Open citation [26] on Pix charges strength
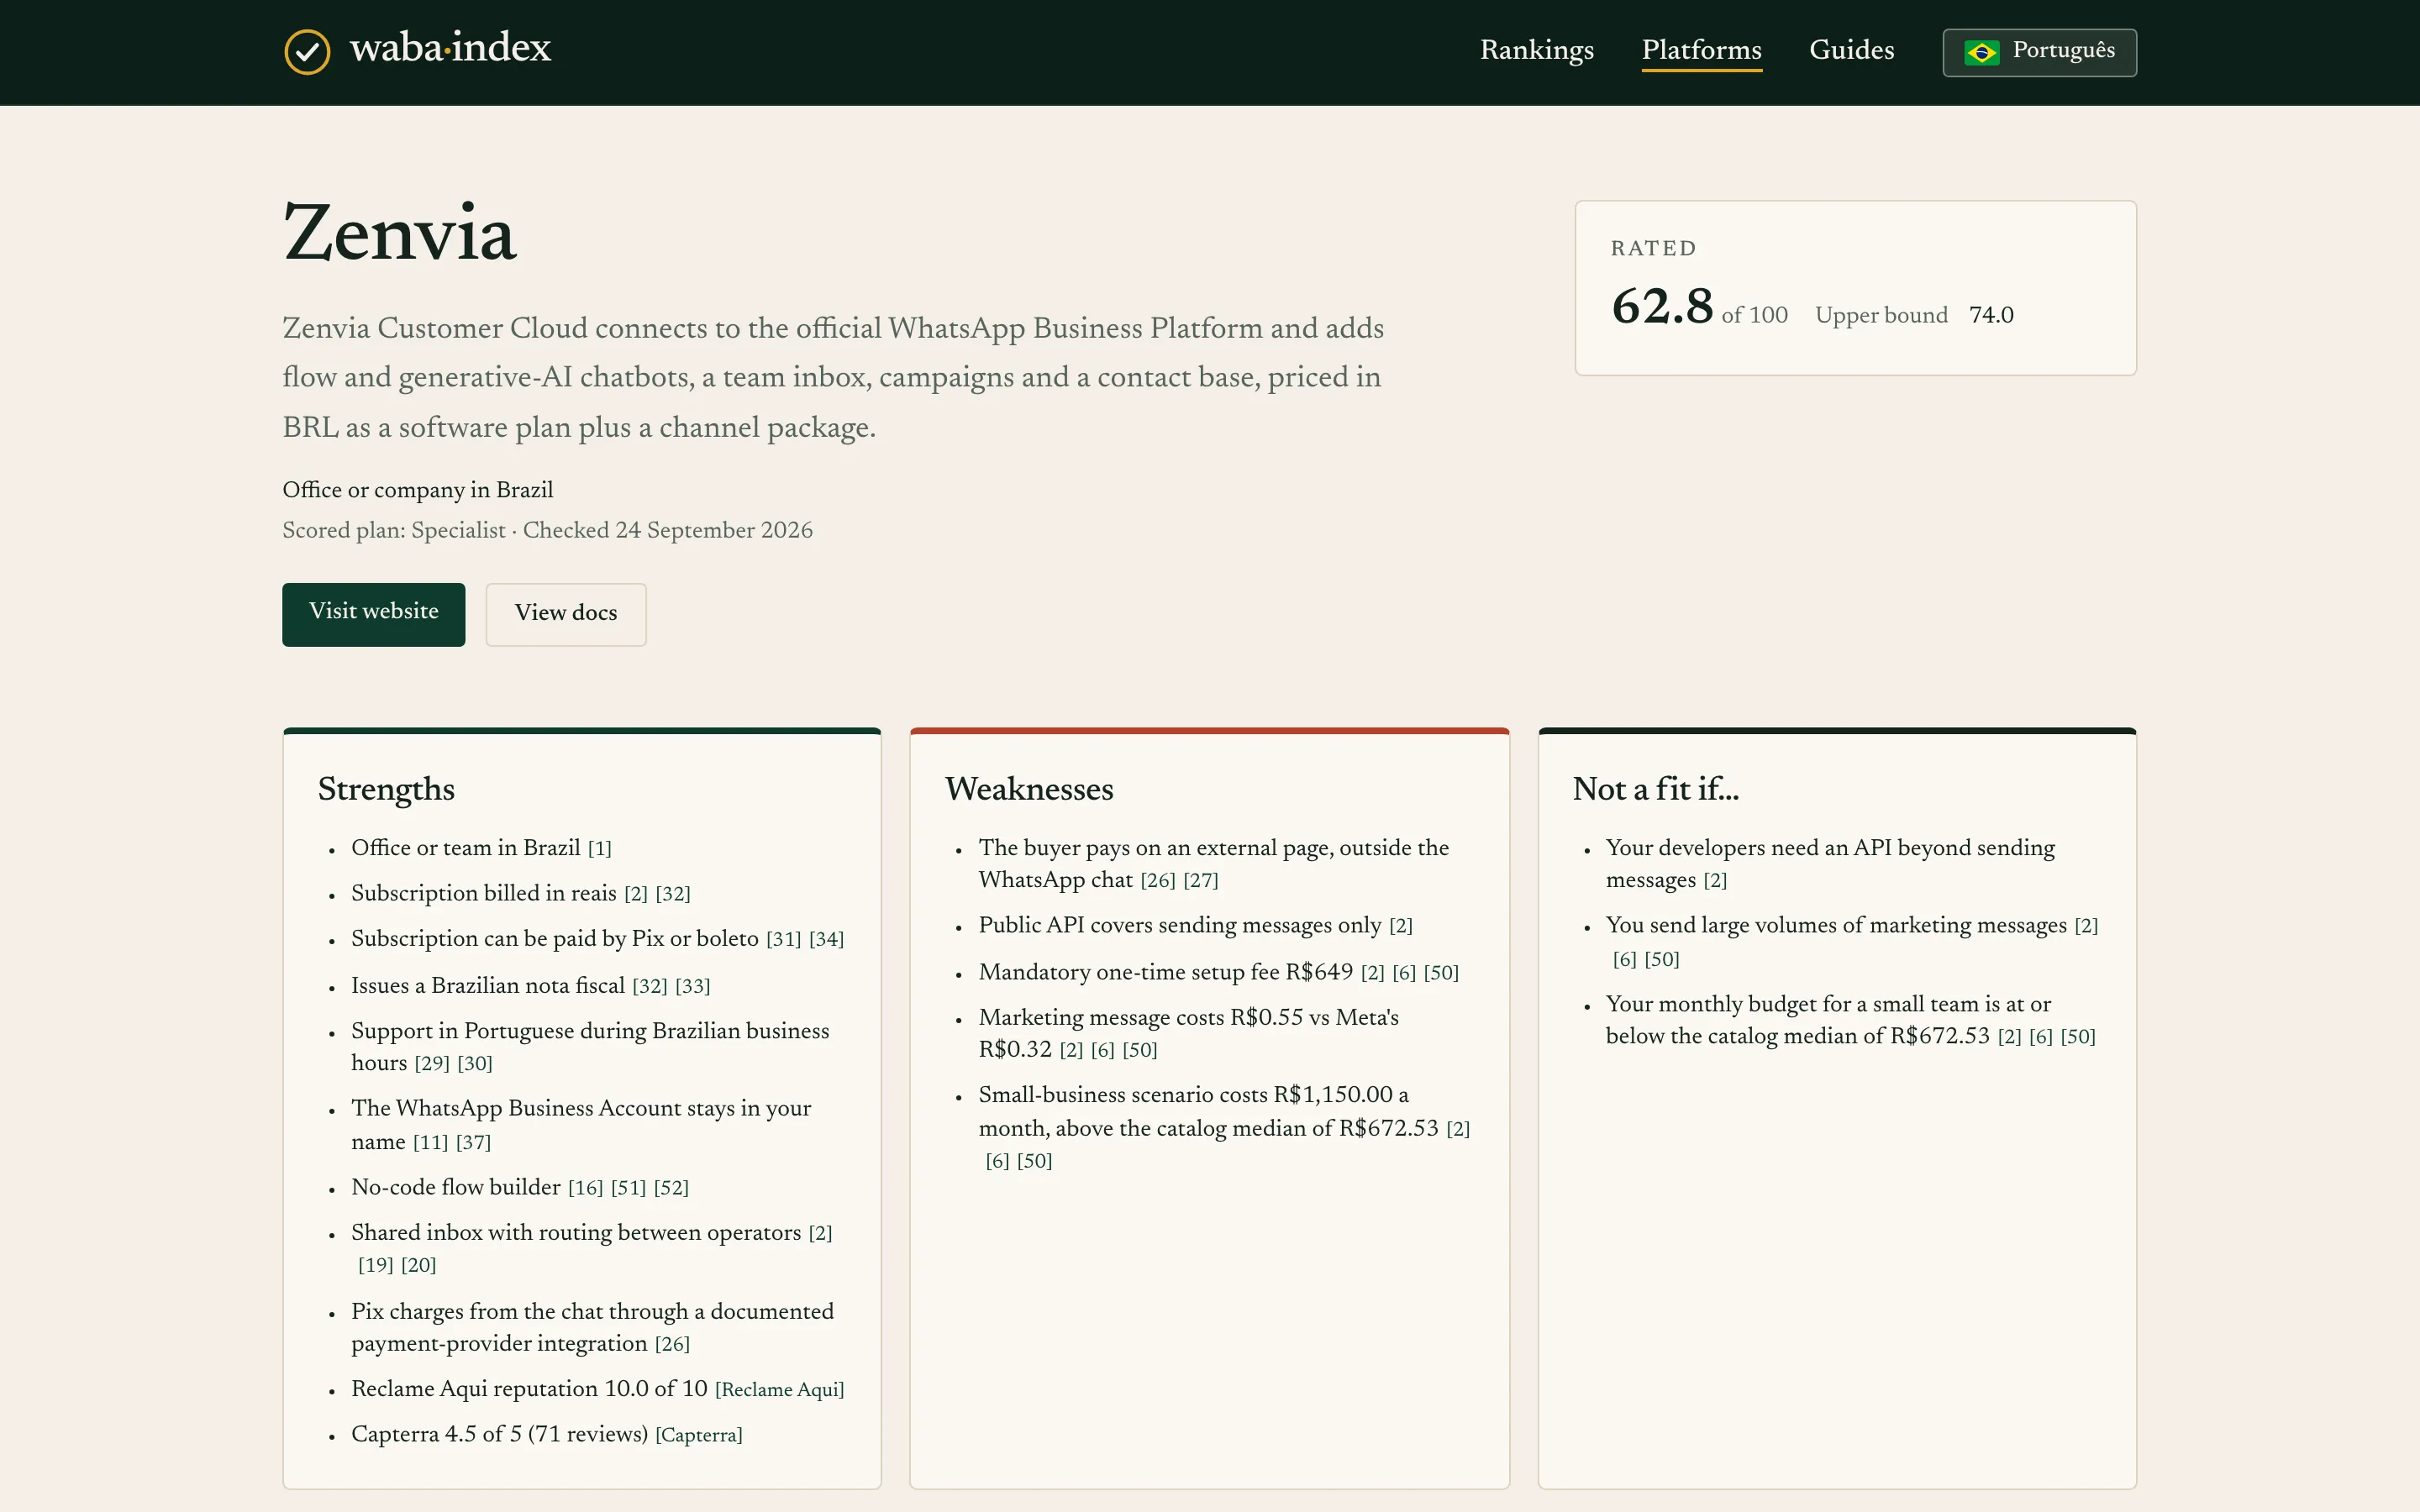This screenshot has height=1512, width=2420. tap(672, 1344)
